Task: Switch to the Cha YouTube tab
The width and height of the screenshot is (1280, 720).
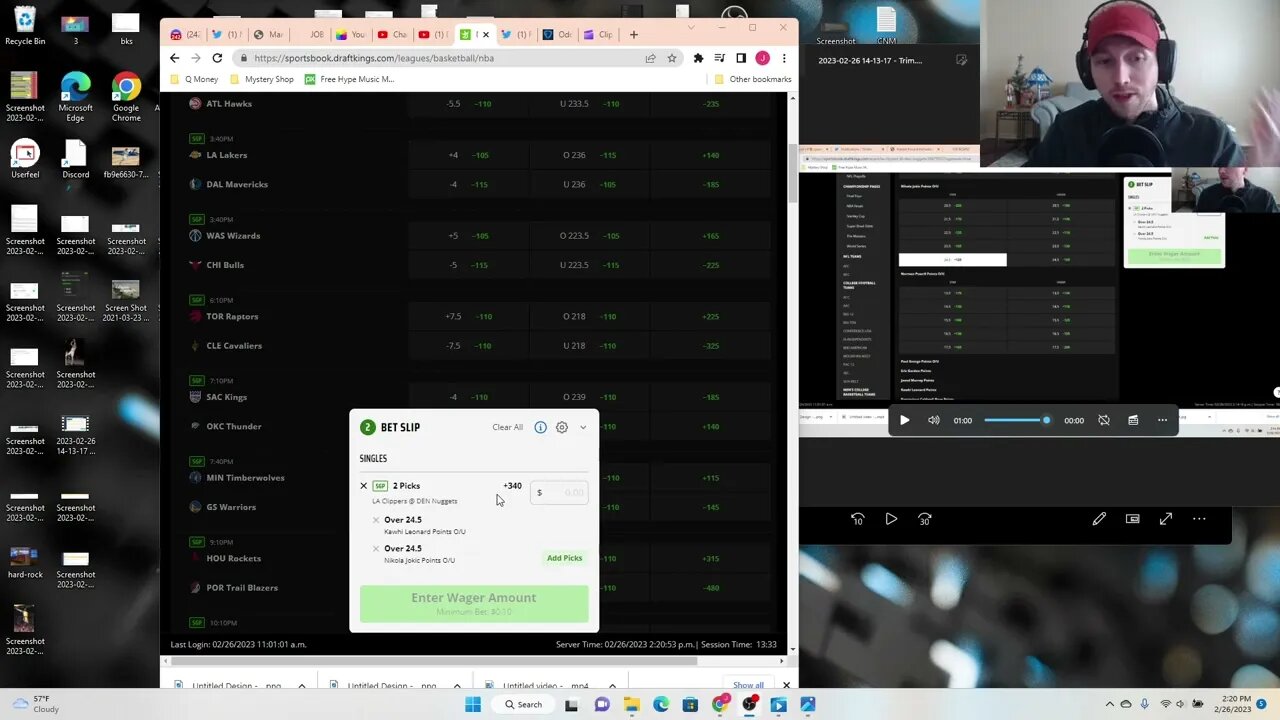Action: [x=392, y=34]
